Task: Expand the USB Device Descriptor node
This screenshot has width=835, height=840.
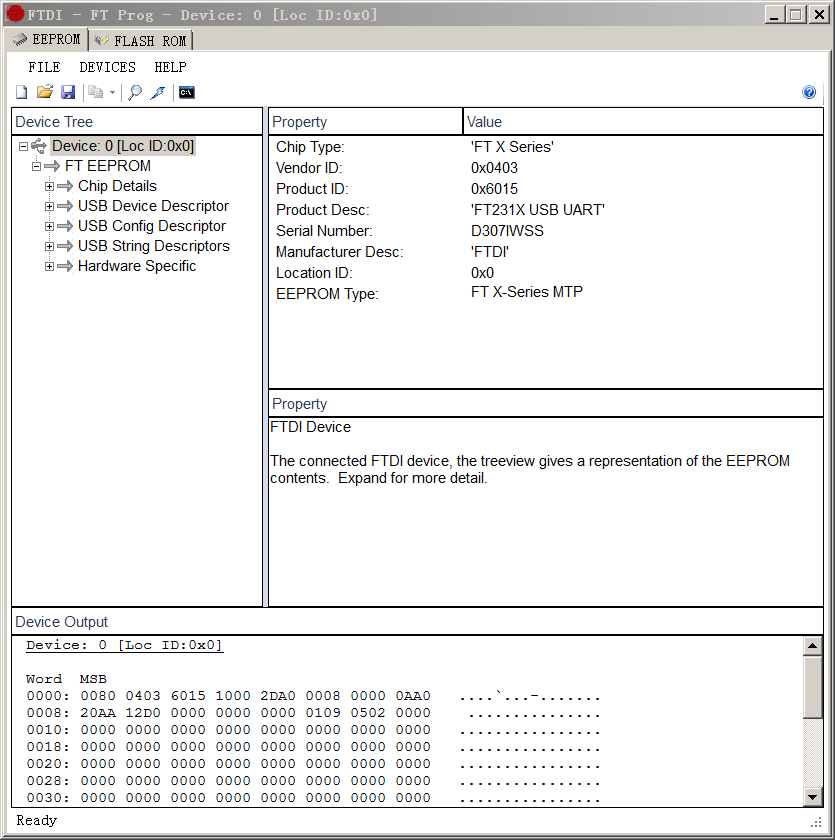Action: click(x=49, y=206)
